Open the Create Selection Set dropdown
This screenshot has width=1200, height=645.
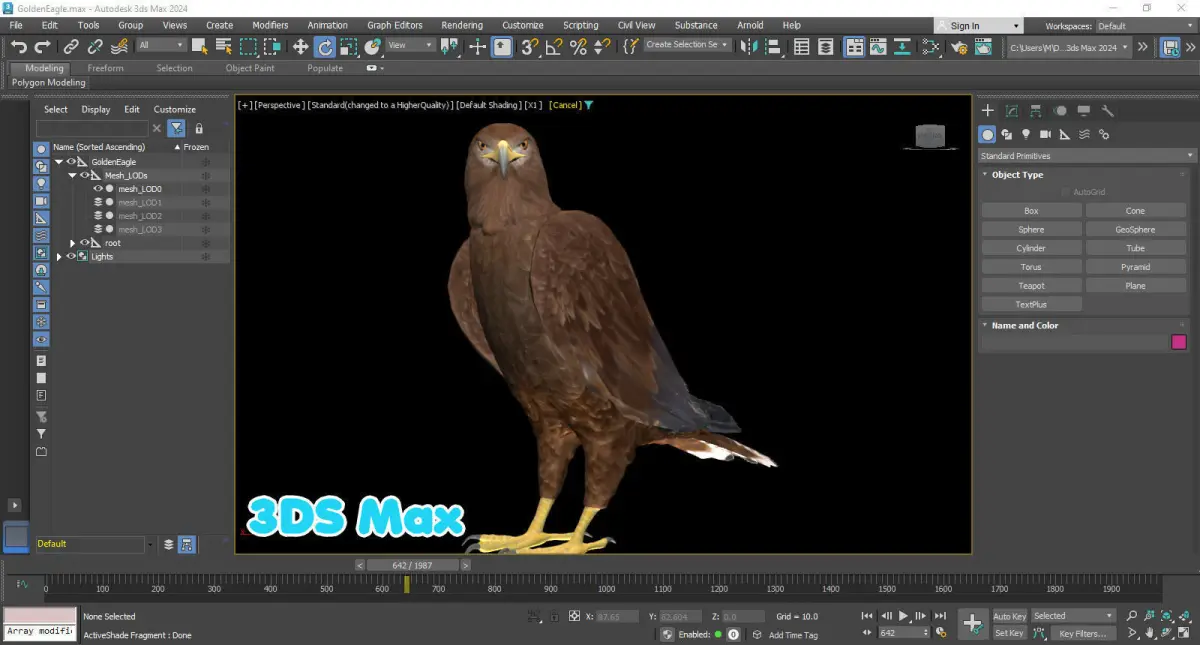687,45
